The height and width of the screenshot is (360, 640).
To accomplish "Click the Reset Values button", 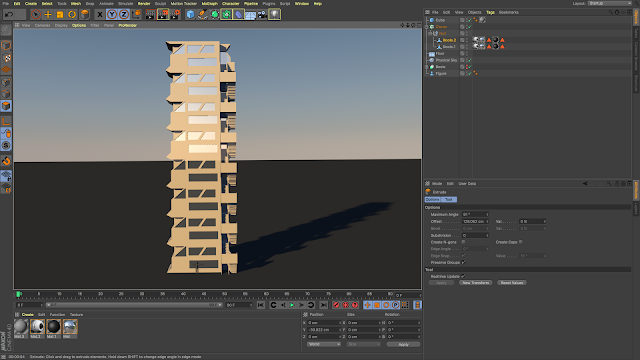I will click(512, 282).
